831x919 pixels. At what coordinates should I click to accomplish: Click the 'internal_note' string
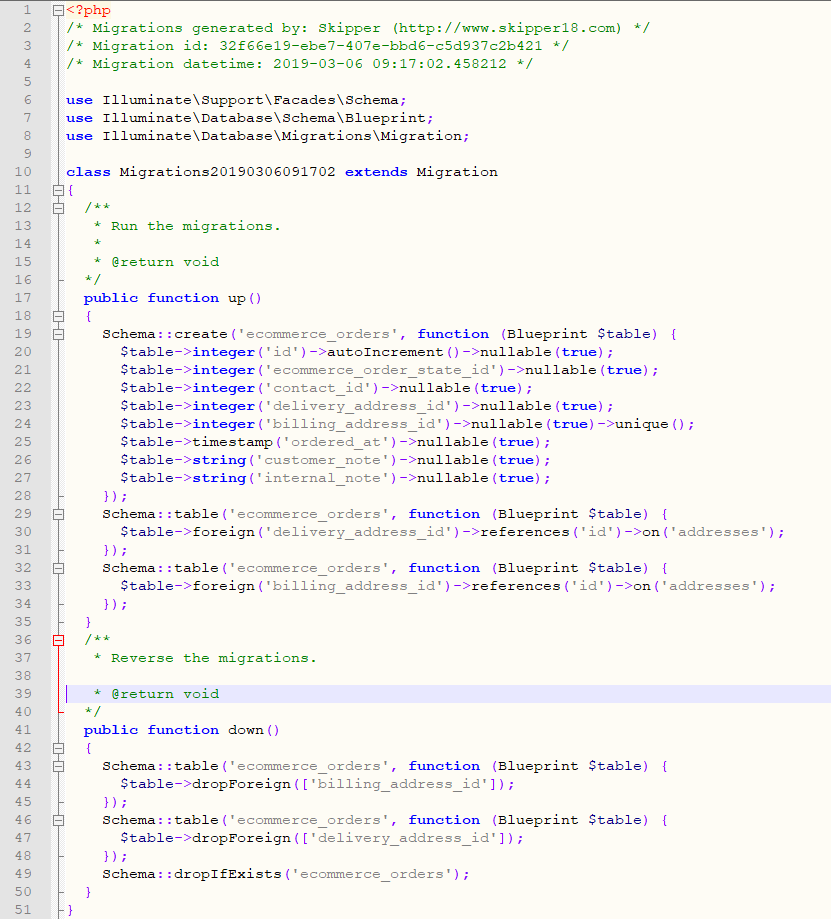(322, 478)
